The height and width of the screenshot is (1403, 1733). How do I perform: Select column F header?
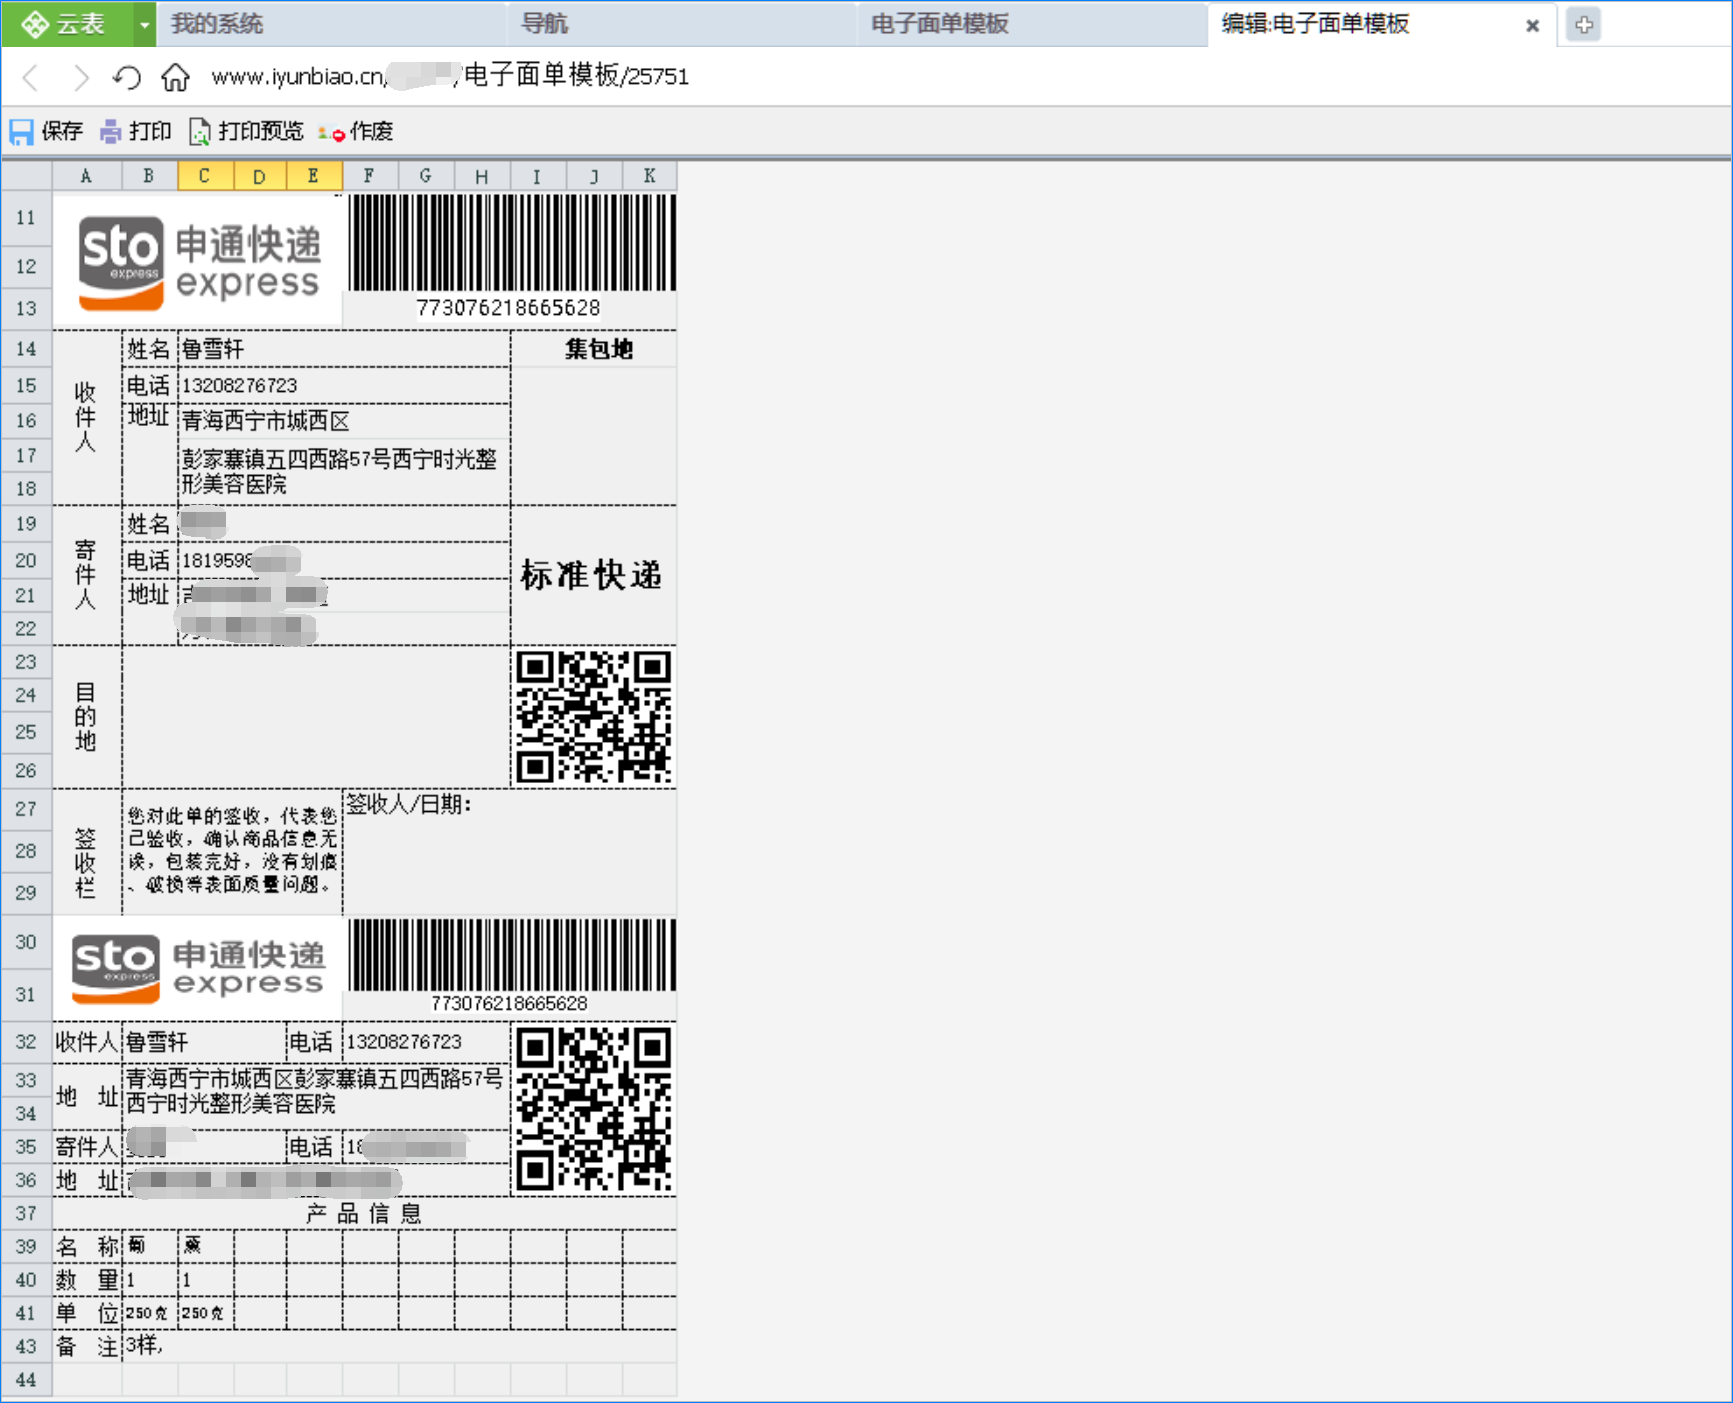[x=370, y=176]
